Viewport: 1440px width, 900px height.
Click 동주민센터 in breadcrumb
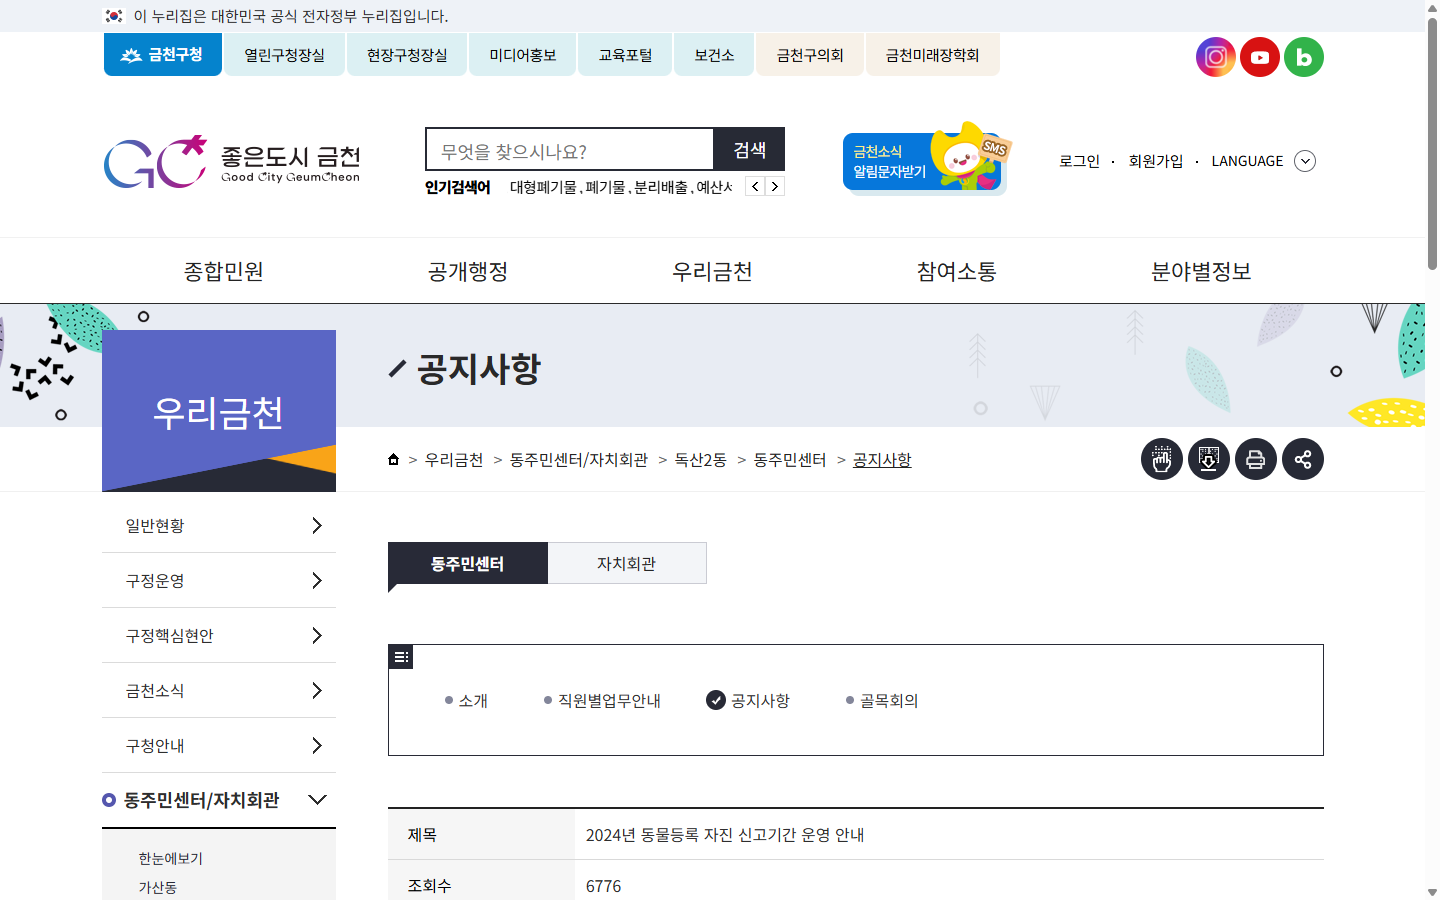[790, 460]
